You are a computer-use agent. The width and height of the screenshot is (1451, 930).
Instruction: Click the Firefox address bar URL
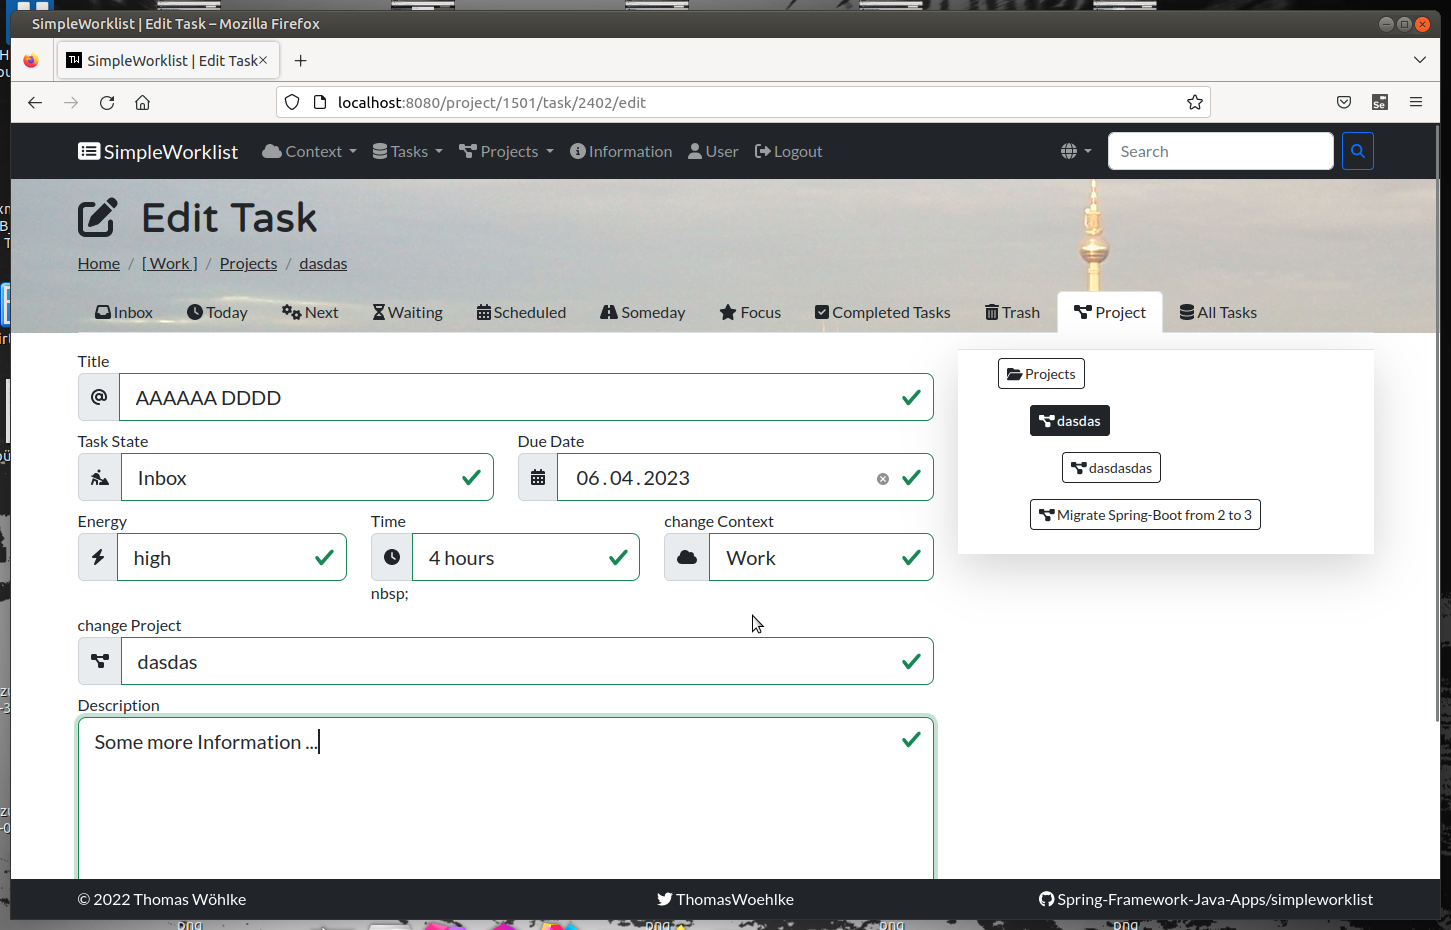click(x=744, y=102)
